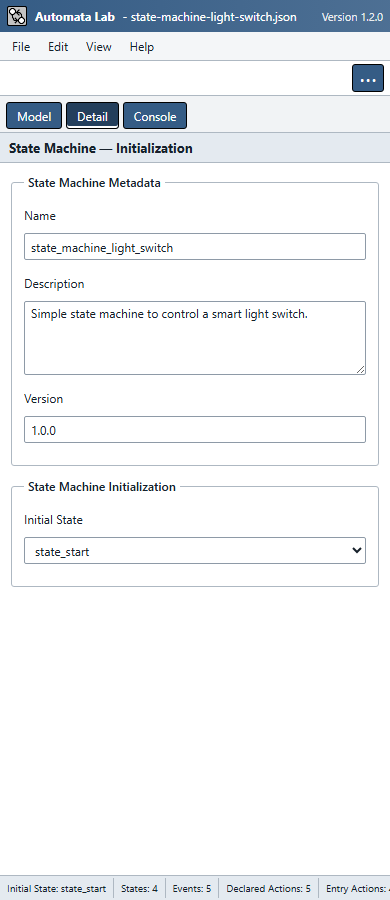The width and height of the screenshot is (390, 900).
Task: Click status bar entry 'Declared Actions: 5'
Action: [x=269, y=889]
